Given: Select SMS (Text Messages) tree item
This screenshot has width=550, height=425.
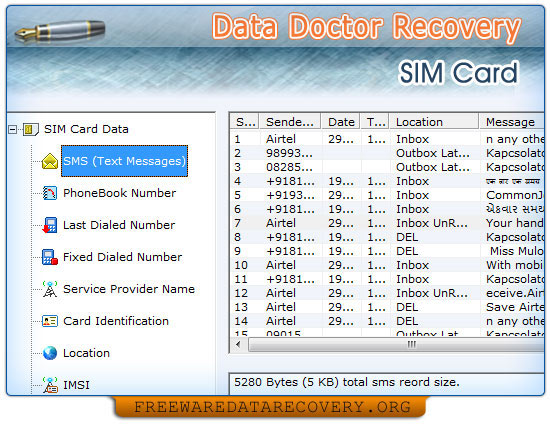Looking at the screenshot, I should tap(125, 161).
